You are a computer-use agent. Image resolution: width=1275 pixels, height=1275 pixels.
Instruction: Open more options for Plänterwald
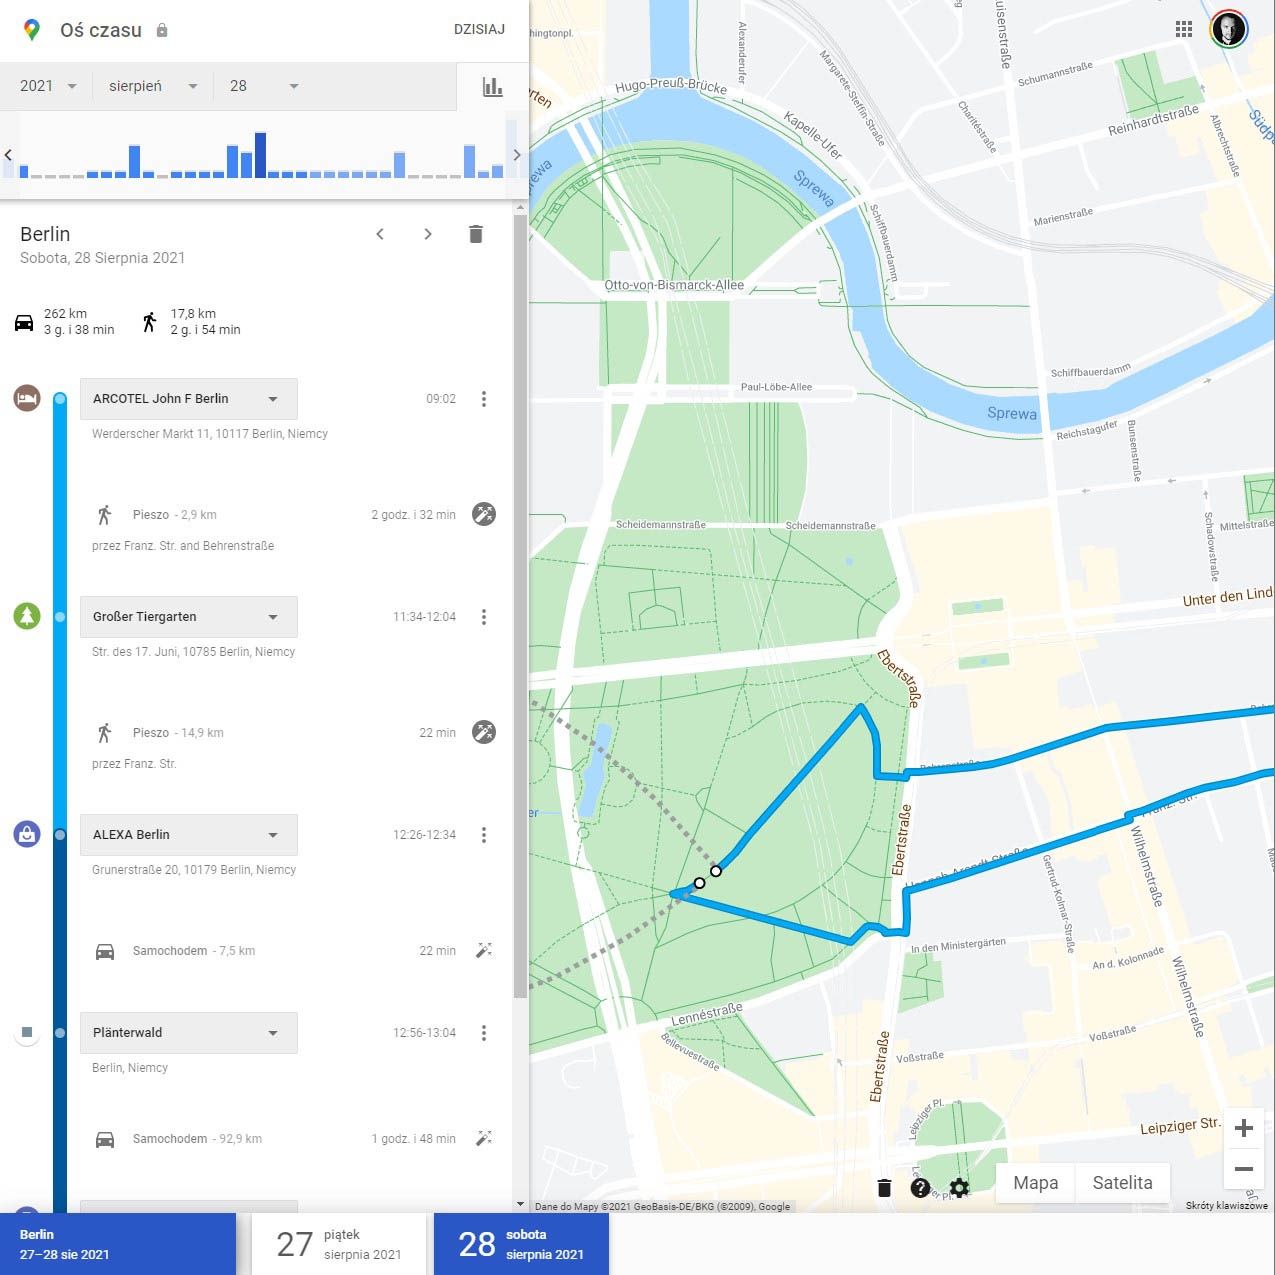pos(484,1033)
